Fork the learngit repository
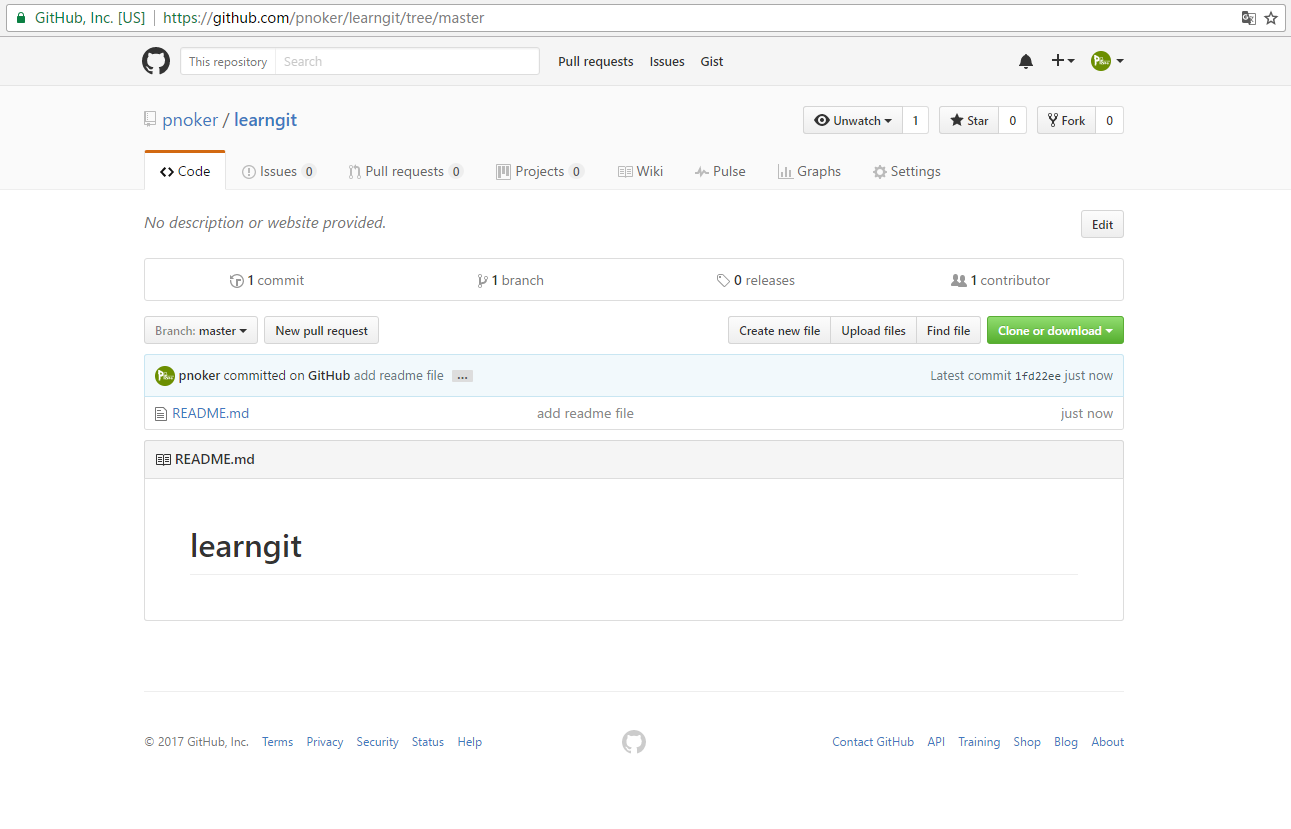Image resolution: width=1291 pixels, height=829 pixels. pyautogui.click(x=1067, y=121)
